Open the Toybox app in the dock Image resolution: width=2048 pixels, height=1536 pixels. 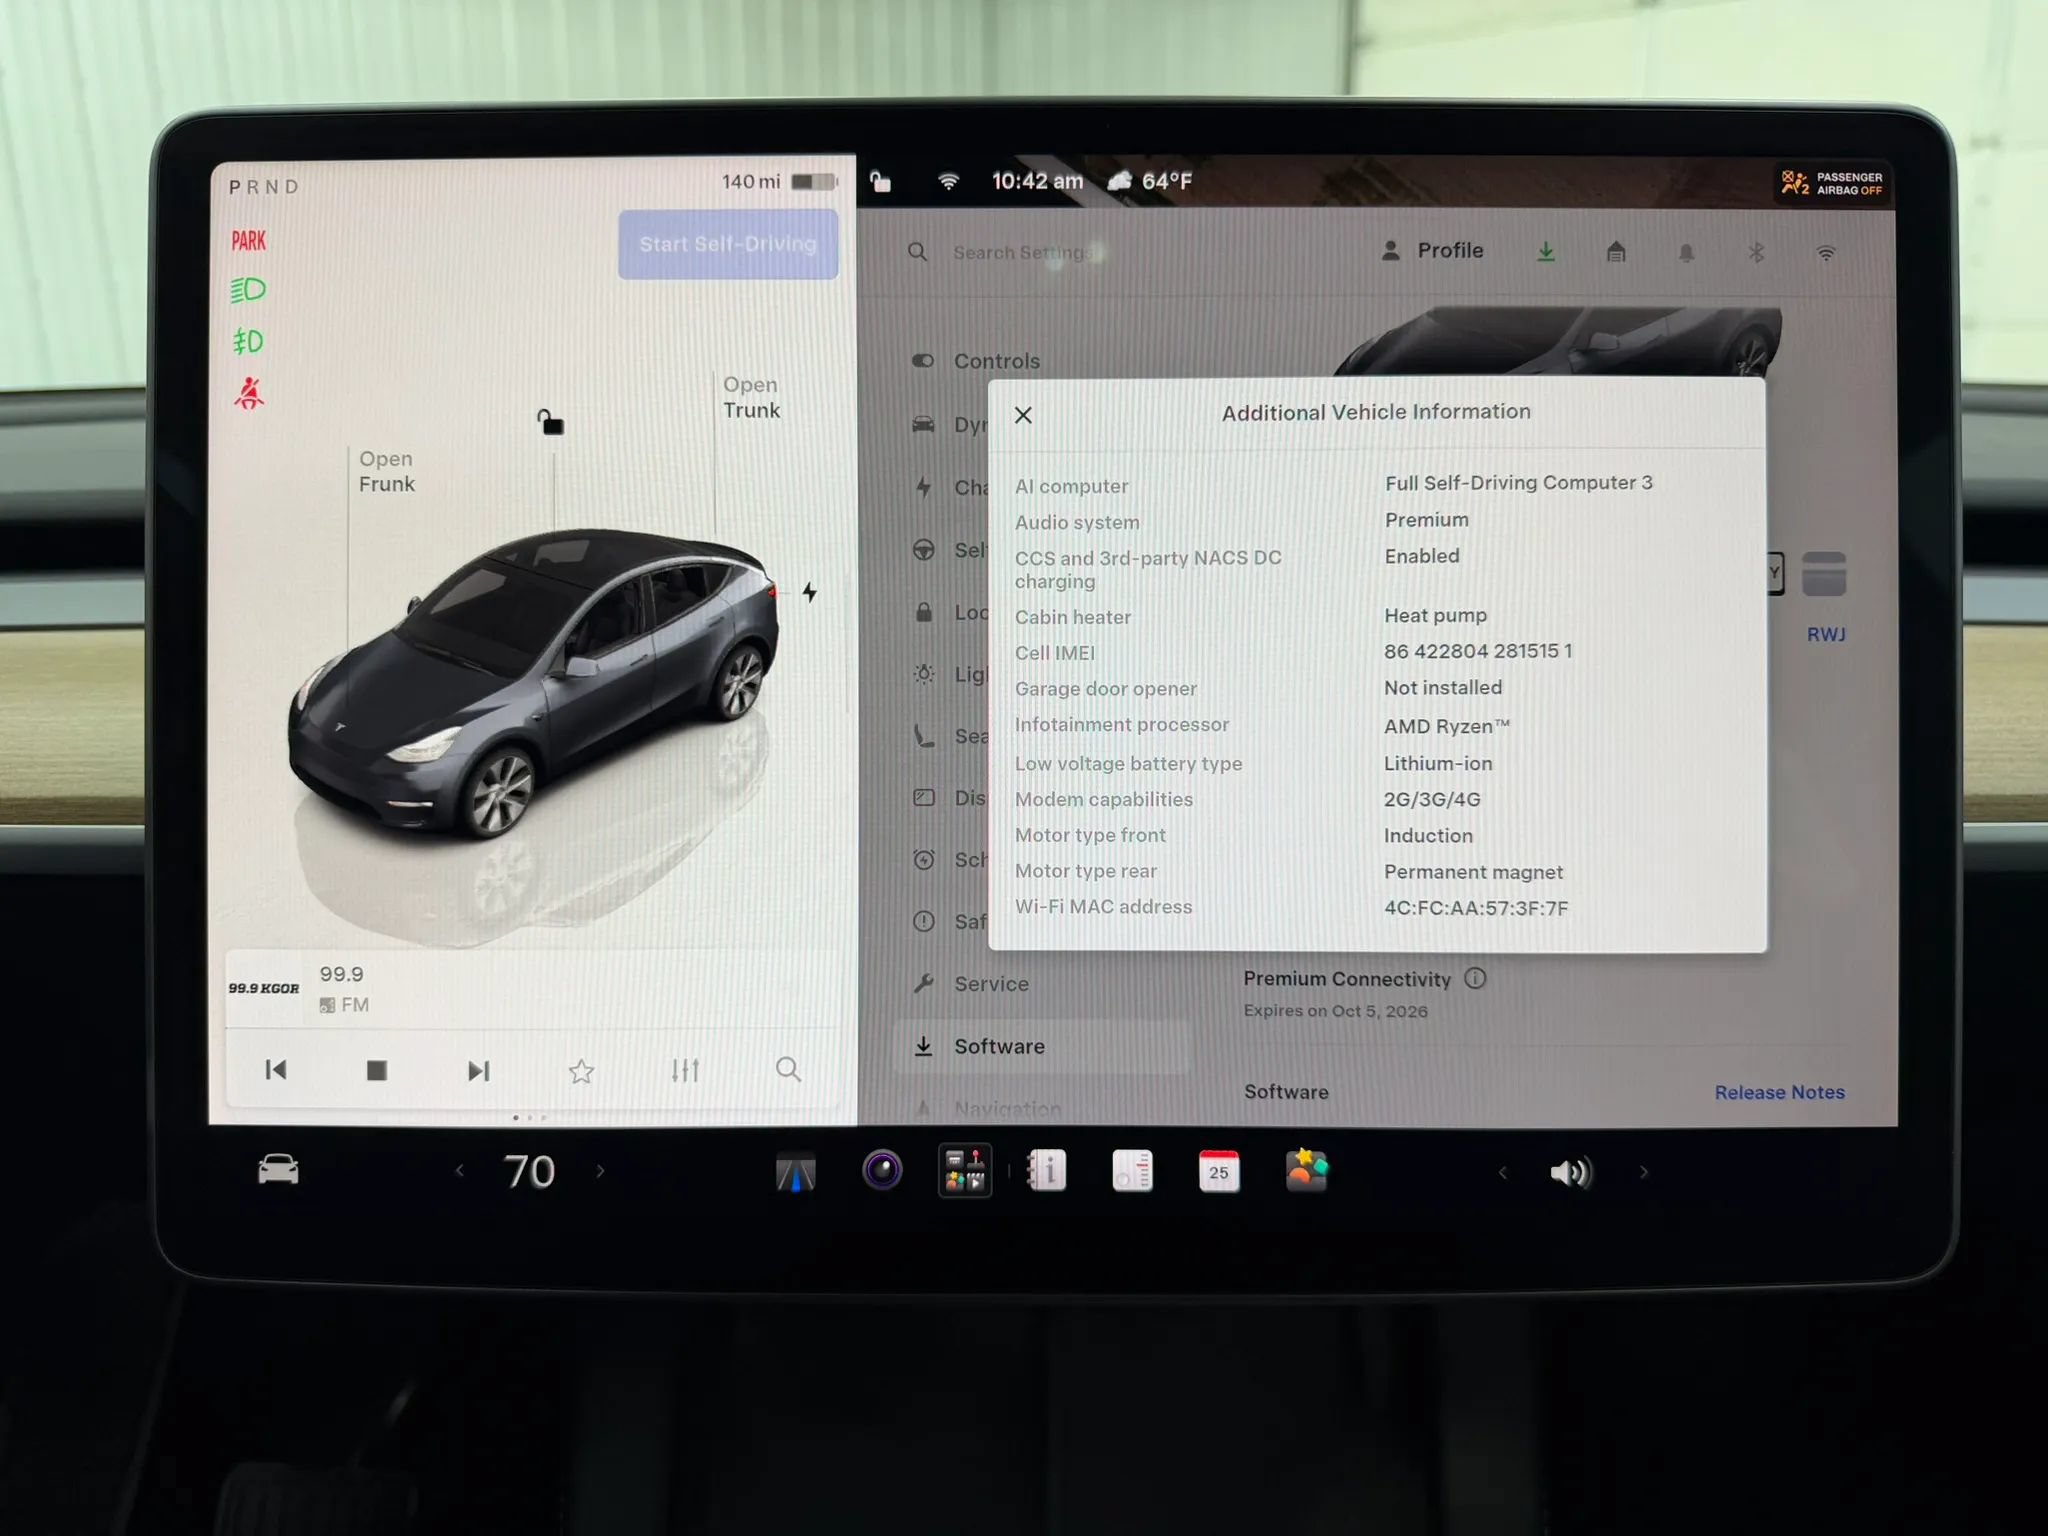1306,1170
